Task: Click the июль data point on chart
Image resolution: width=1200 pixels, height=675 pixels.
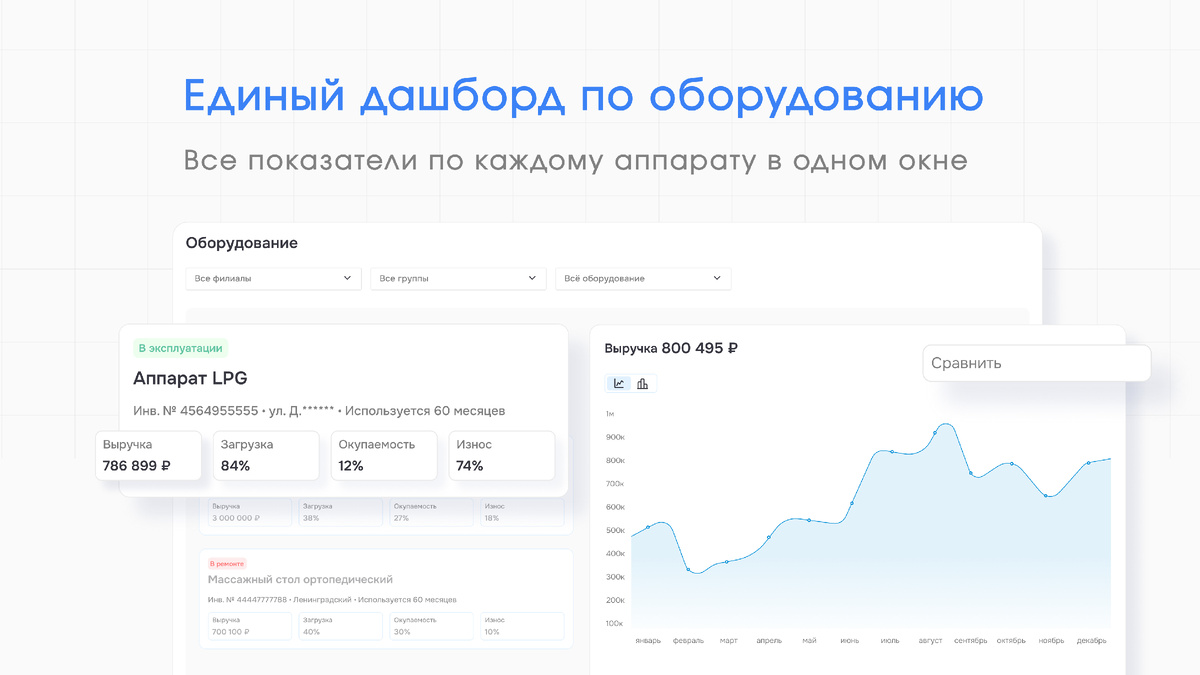Action: (891, 451)
